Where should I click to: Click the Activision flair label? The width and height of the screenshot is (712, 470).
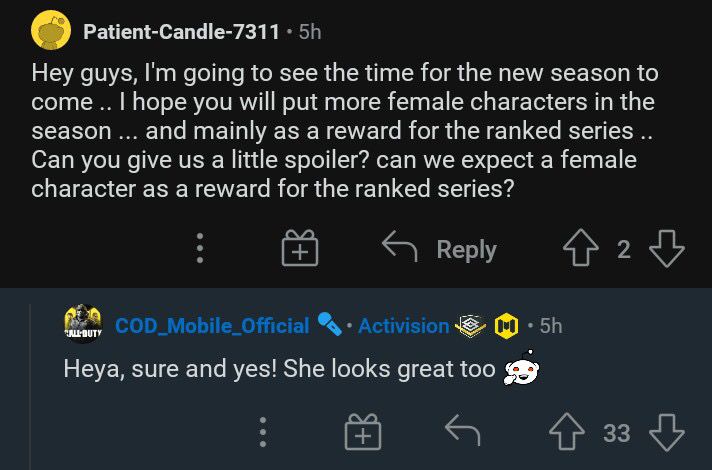click(404, 326)
